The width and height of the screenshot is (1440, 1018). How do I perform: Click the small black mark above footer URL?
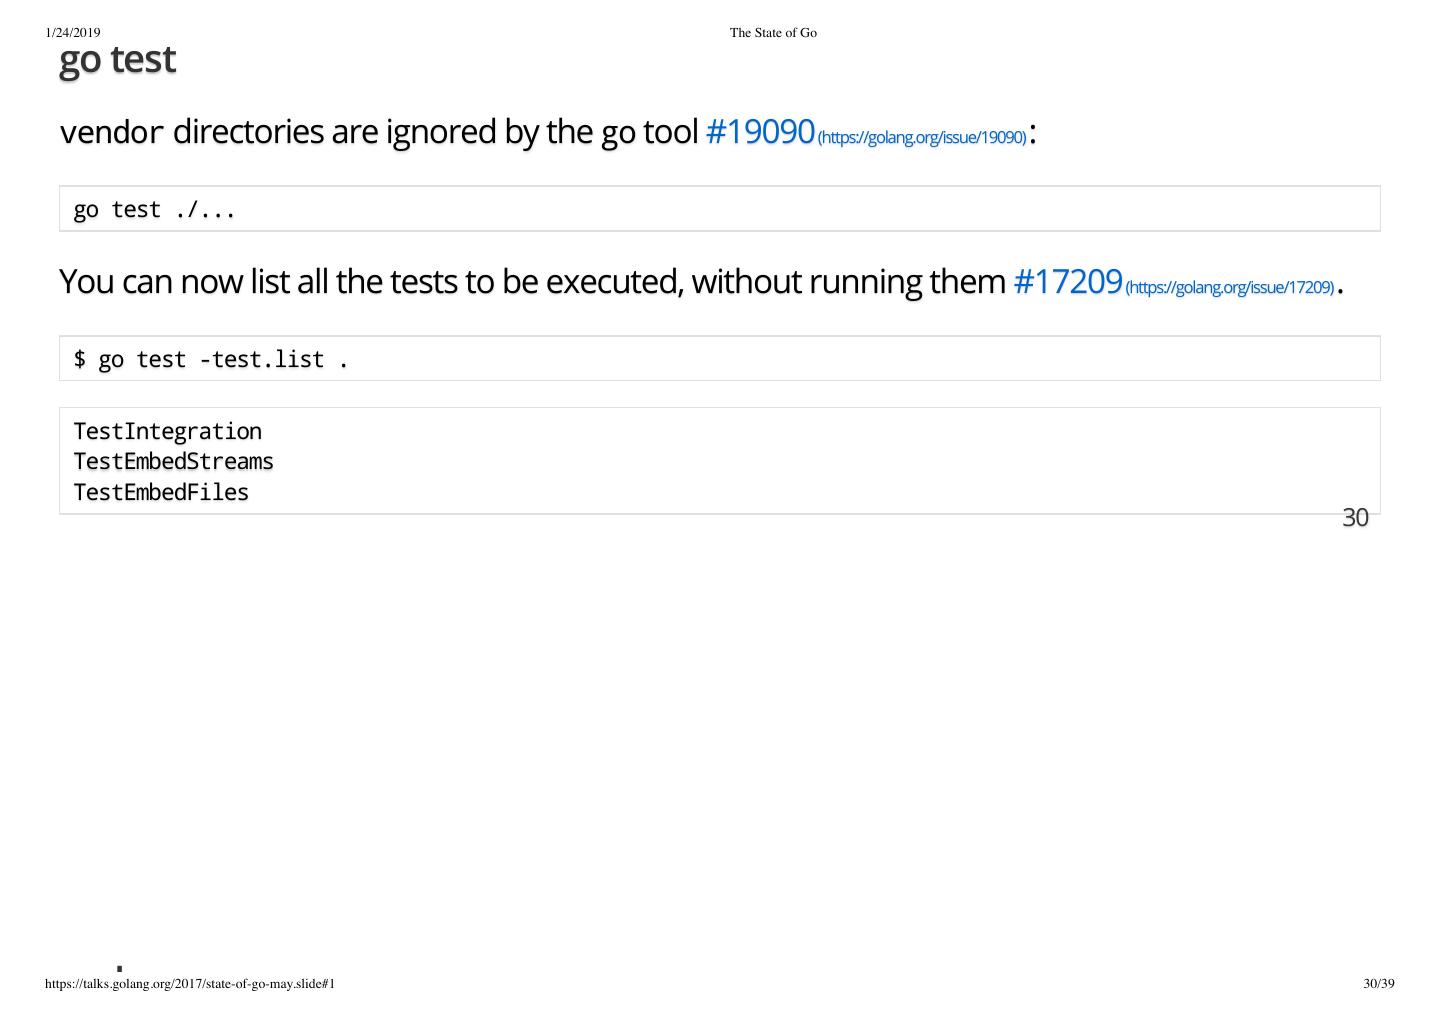point(120,968)
